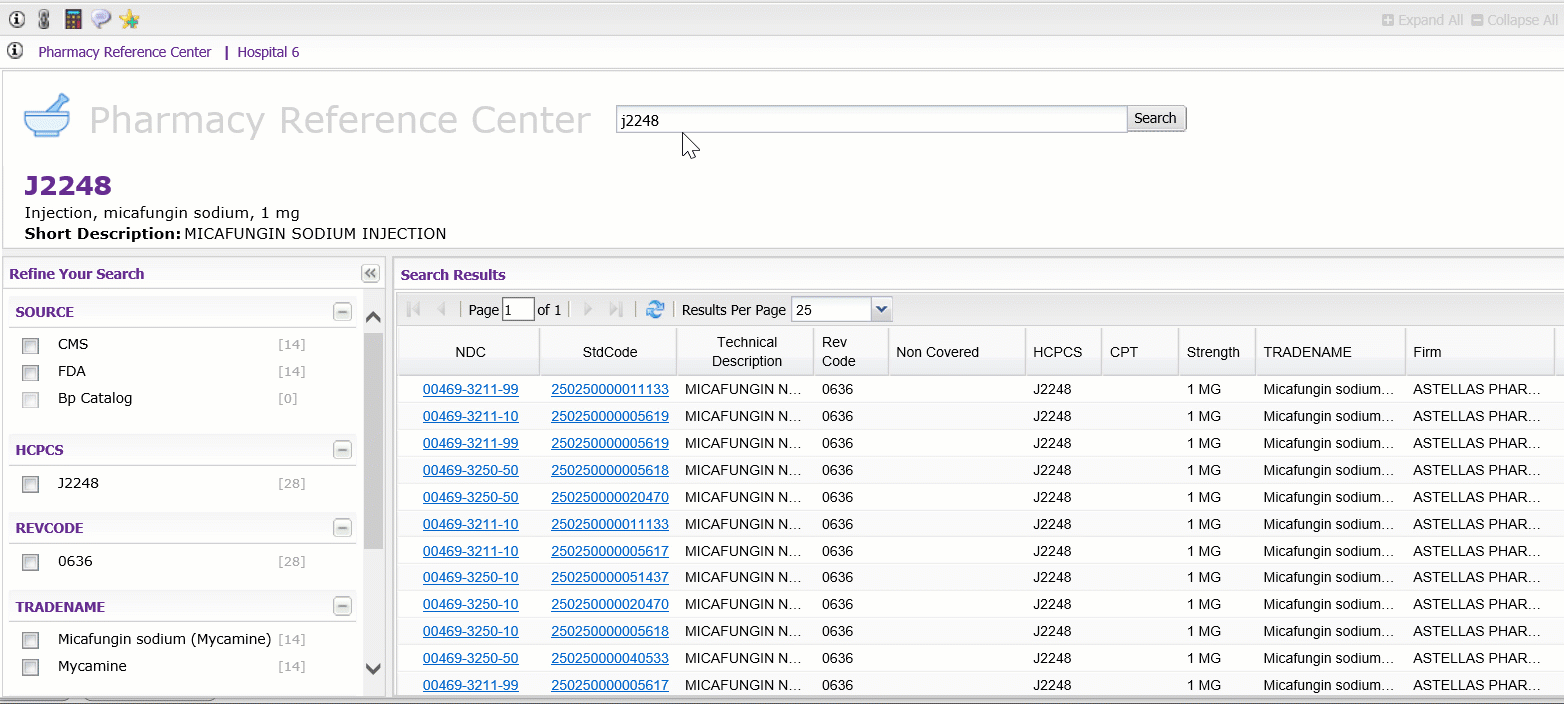Viewport: 1564px width, 704px height.
Task: Click the calculator icon in top toolbar
Action: click(x=72, y=19)
